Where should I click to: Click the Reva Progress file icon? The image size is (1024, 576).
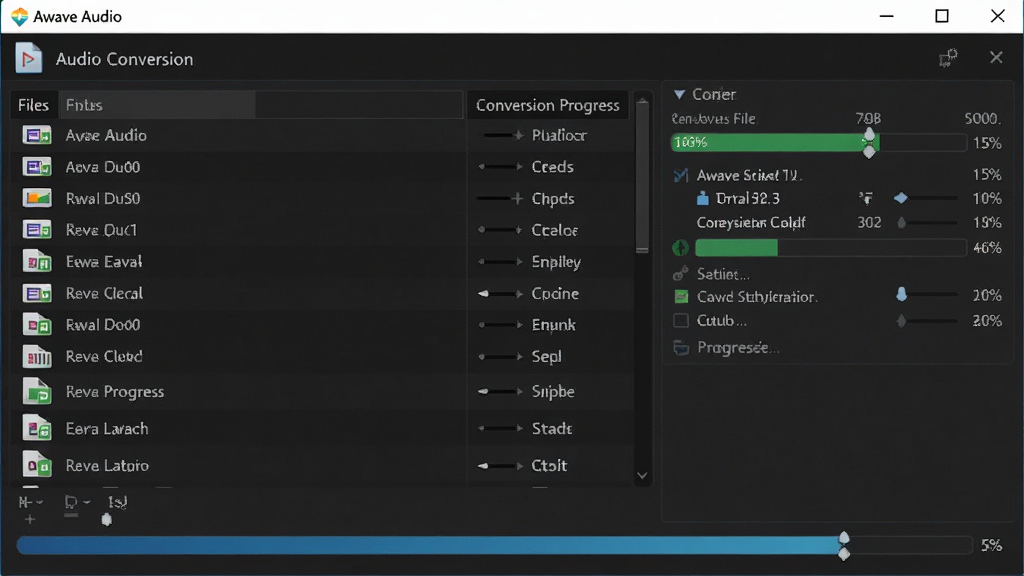pyautogui.click(x=37, y=391)
